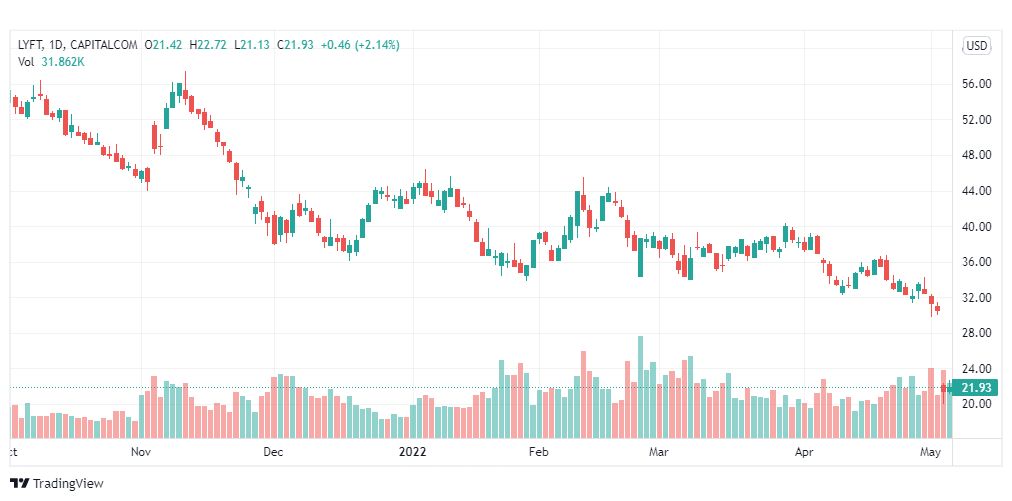Image resolution: width=1012 pixels, height=501 pixels.
Task: Click the Apr label on time axis
Action: point(804,452)
